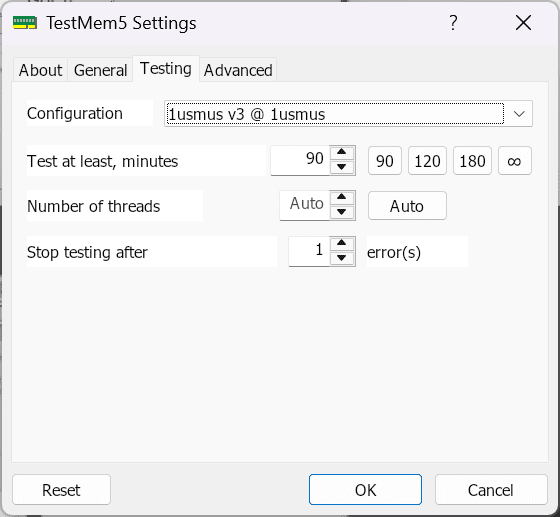The width and height of the screenshot is (560, 517).
Task: Choose the 180 minutes preset
Action: pyautogui.click(x=472, y=161)
